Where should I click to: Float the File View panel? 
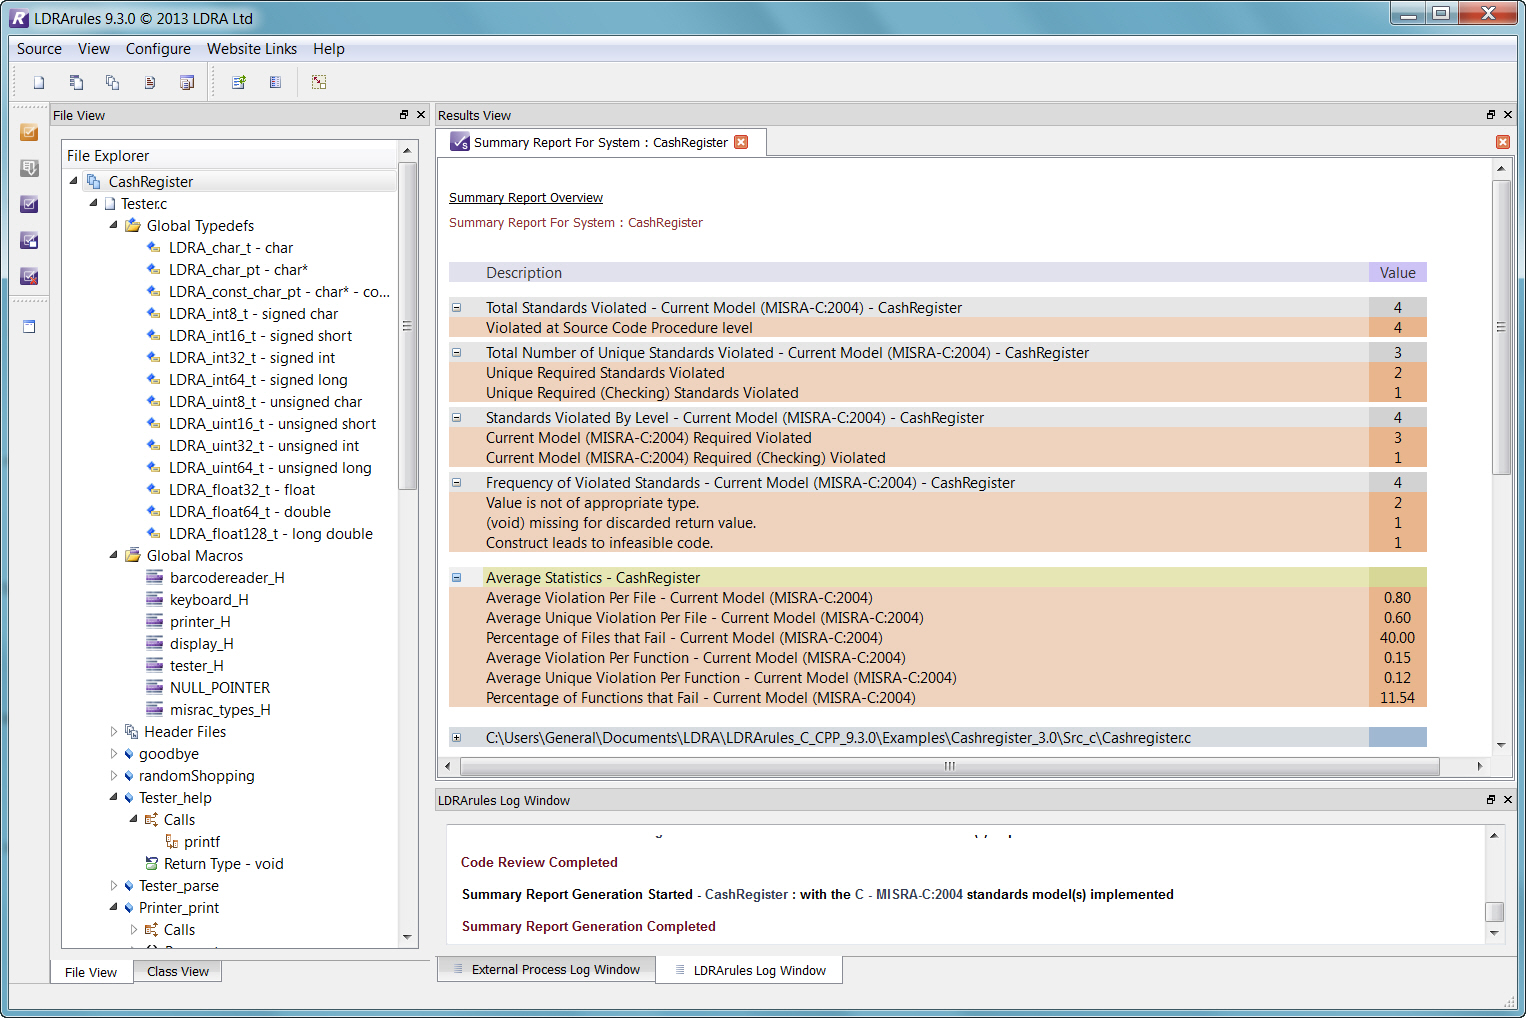[404, 115]
